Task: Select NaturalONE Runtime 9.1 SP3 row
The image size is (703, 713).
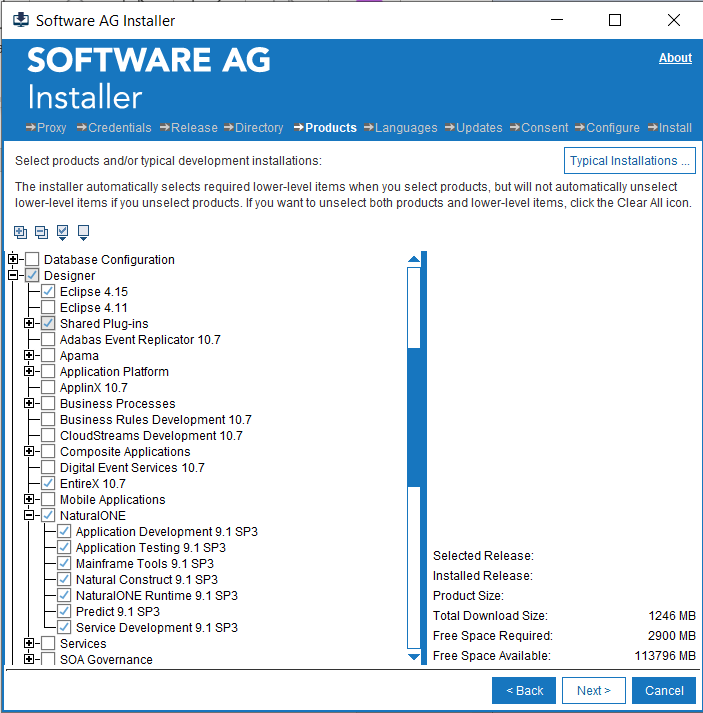Action: (157, 595)
